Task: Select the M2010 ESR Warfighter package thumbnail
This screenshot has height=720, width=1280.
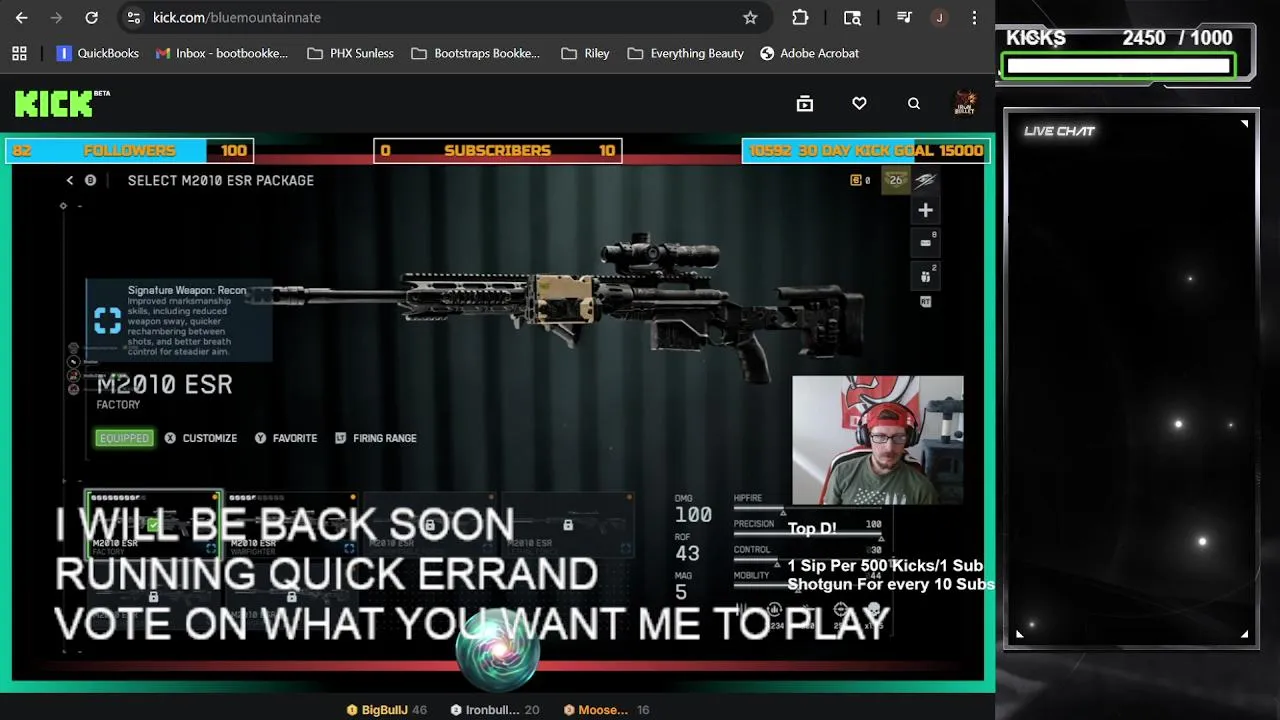Action: click(x=291, y=525)
